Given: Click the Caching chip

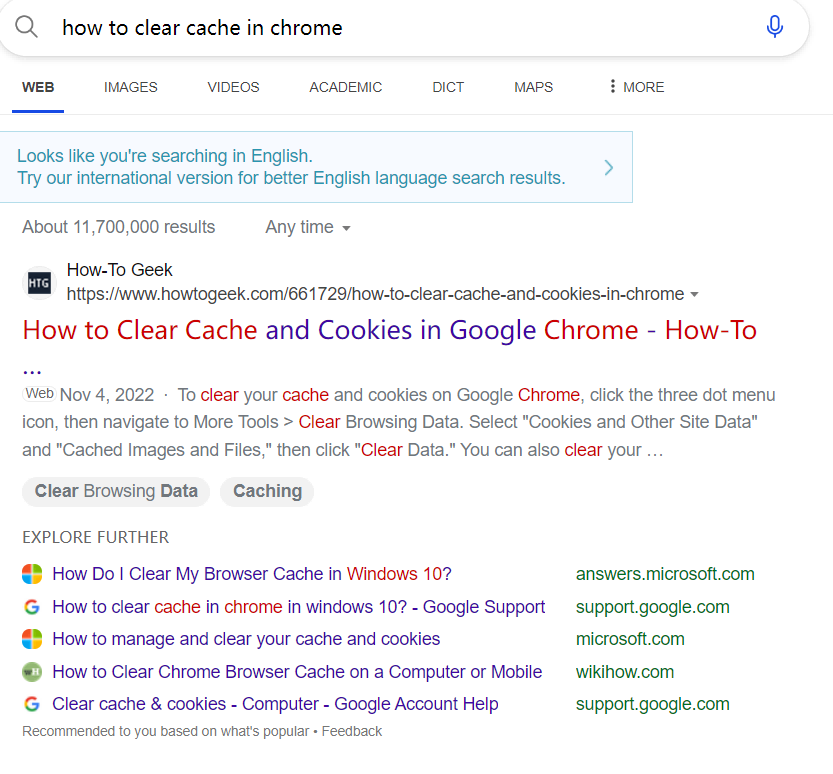Looking at the screenshot, I should (x=267, y=491).
